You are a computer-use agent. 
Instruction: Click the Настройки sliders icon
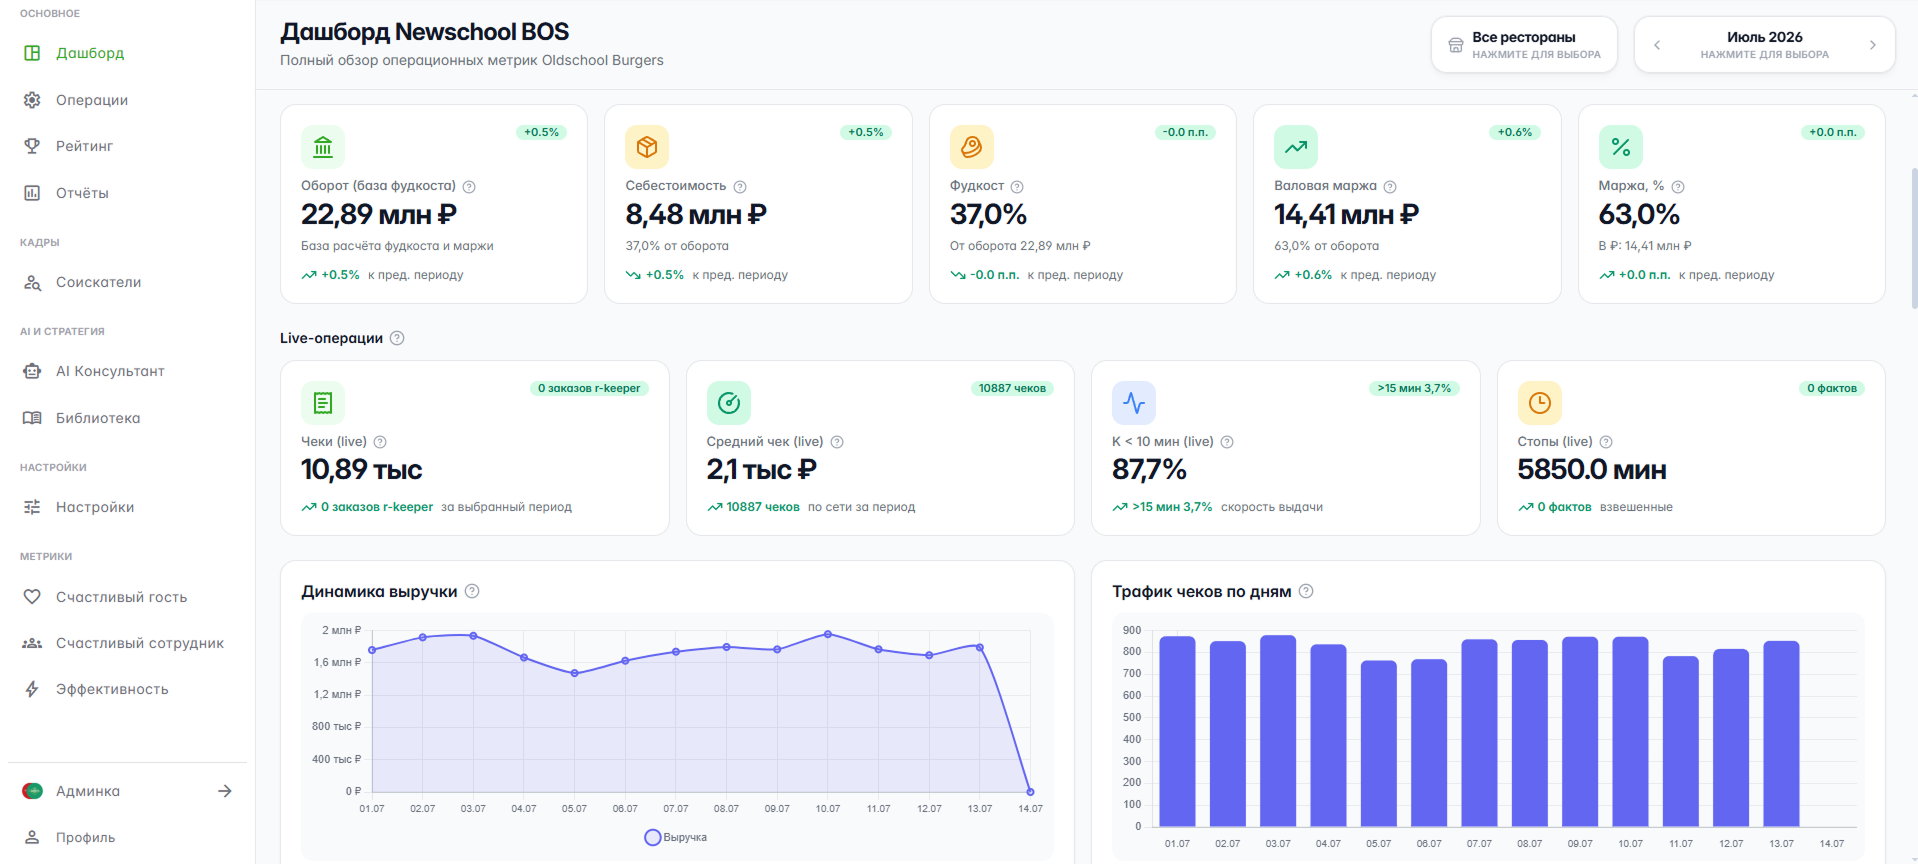[32, 507]
